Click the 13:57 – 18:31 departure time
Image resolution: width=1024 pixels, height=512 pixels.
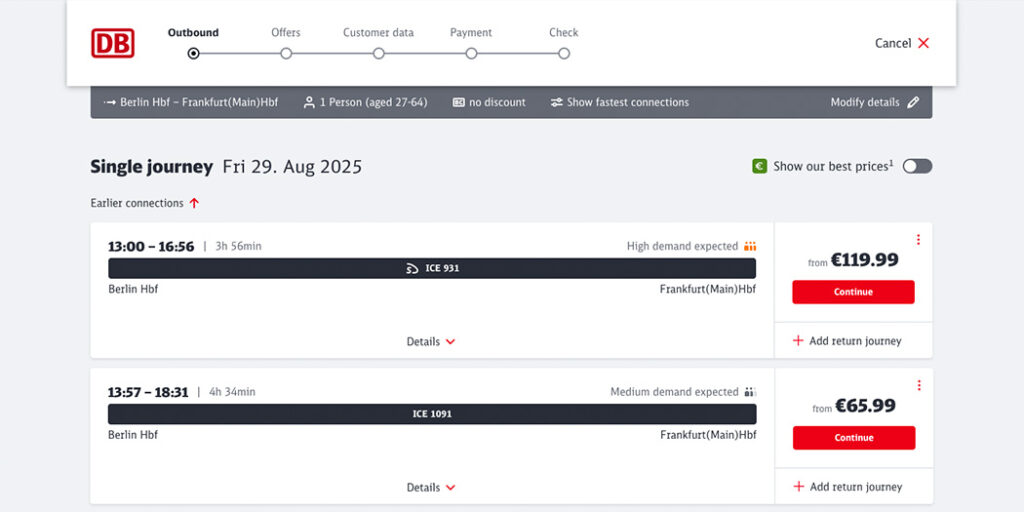(148, 392)
